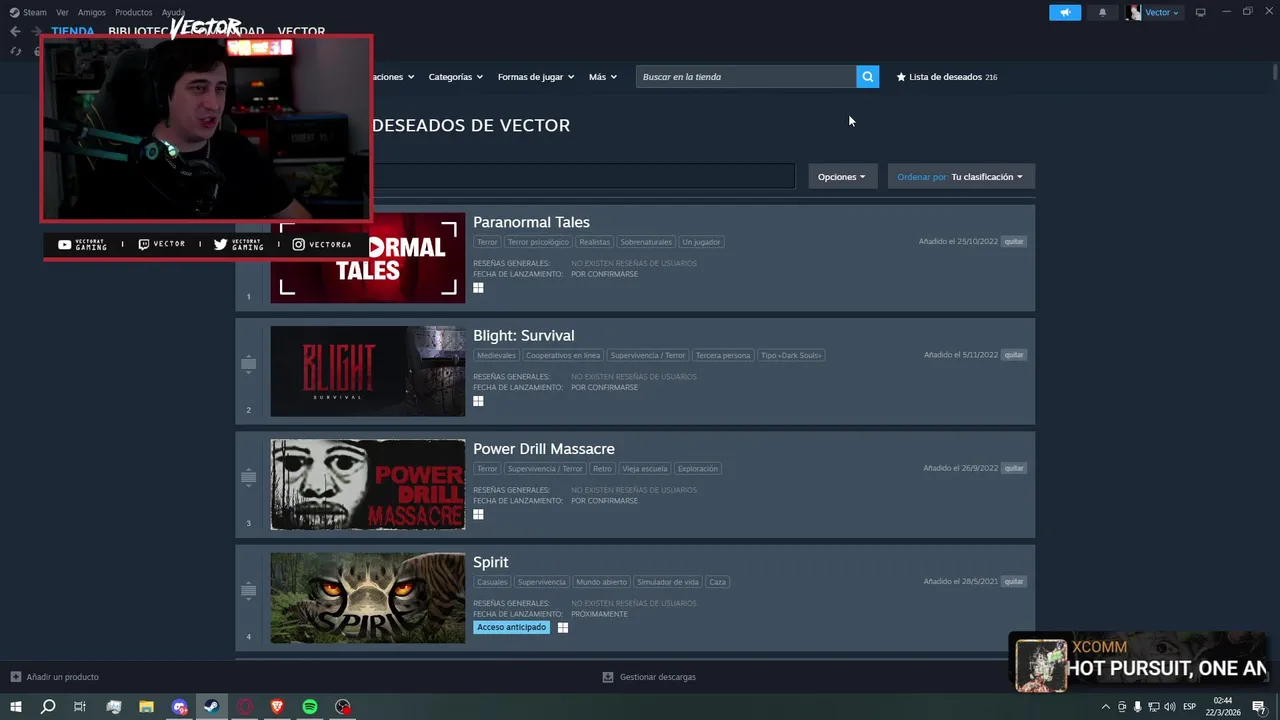Go to the TIENDA tab

pos(73,32)
